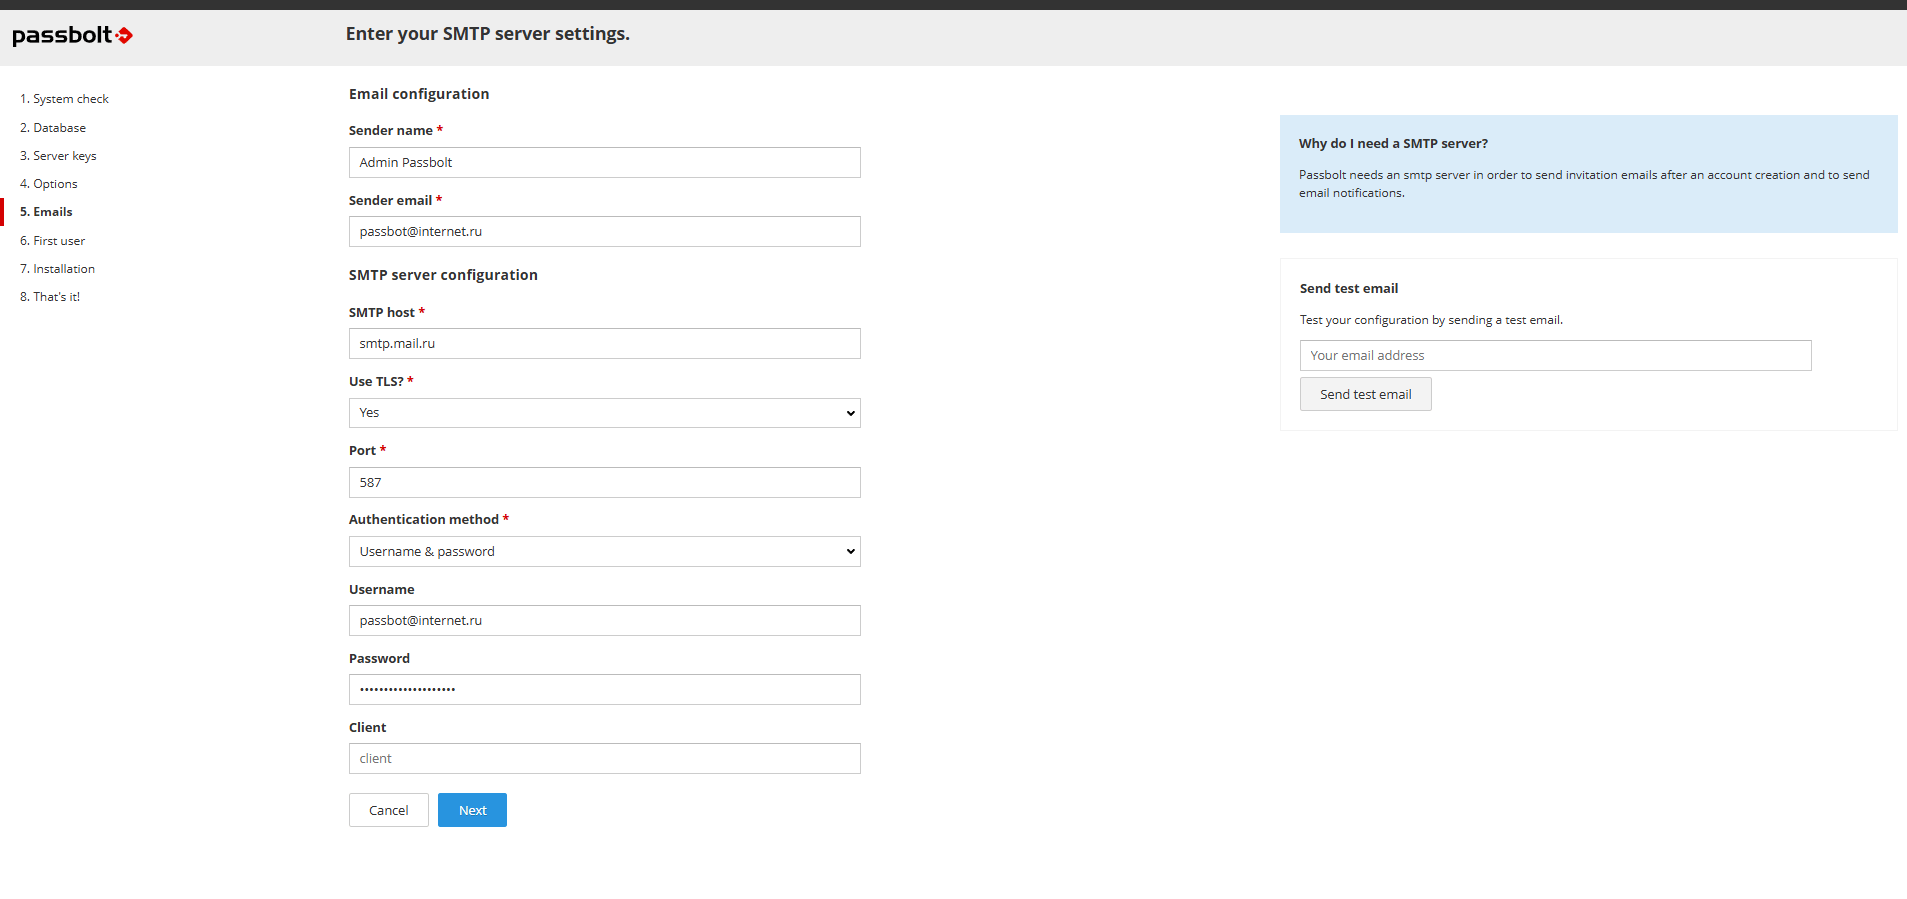Select the Emails step
This screenshot has height=899, width=1907.
tap(46, 212)
